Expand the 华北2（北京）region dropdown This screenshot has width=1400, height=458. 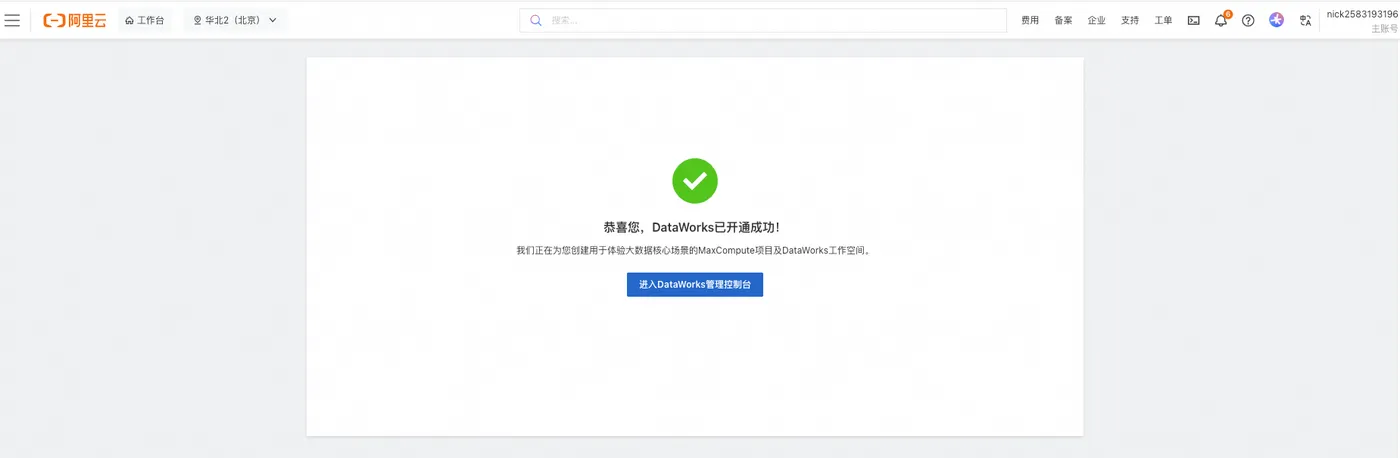click(235, 20)
